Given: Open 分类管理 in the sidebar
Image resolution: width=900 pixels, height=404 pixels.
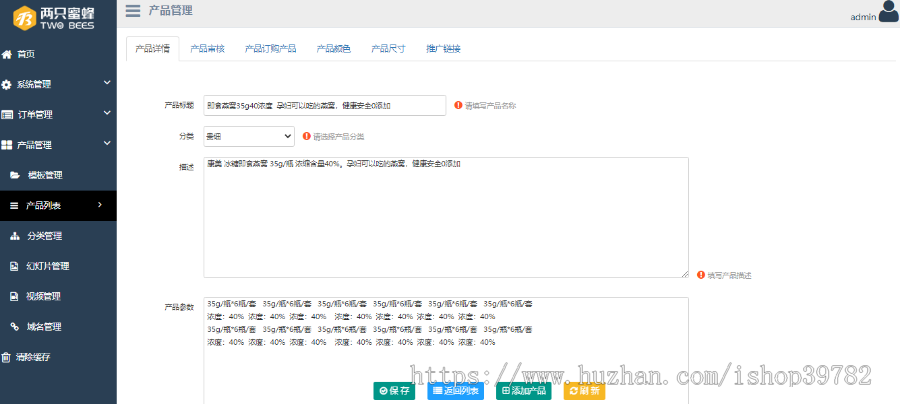Looking at the screenshot, I should [43, 236].
